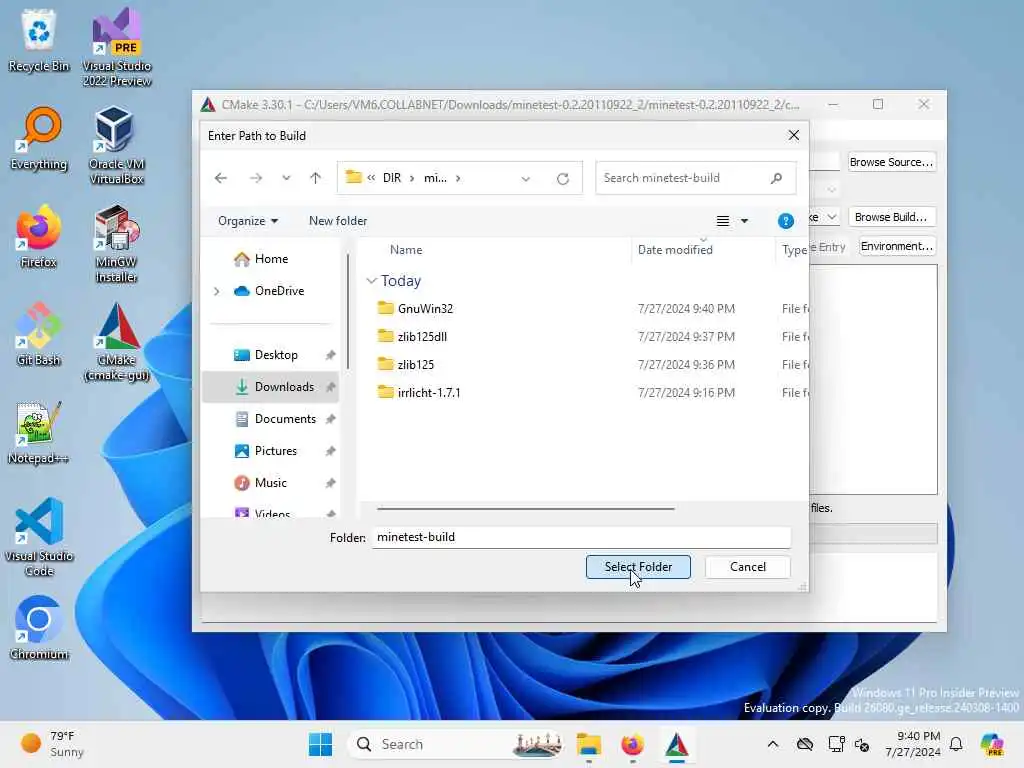
Task: Open Chromium desktop shortcut
Action: pos(39,628)
